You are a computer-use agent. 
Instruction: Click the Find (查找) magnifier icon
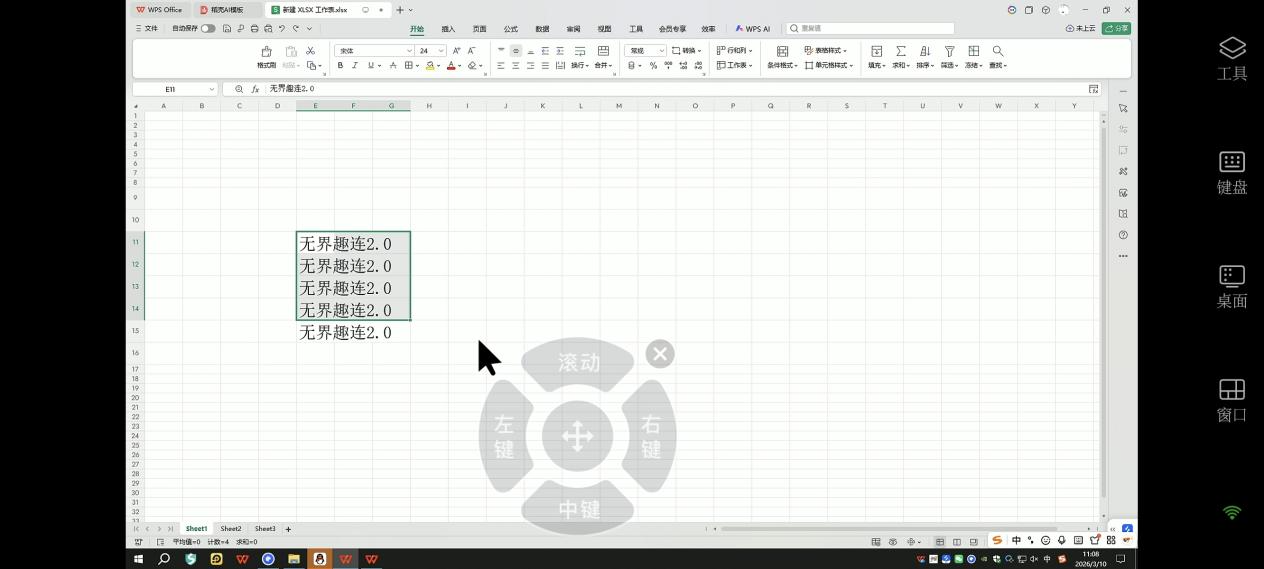click(x=997, y=51)
